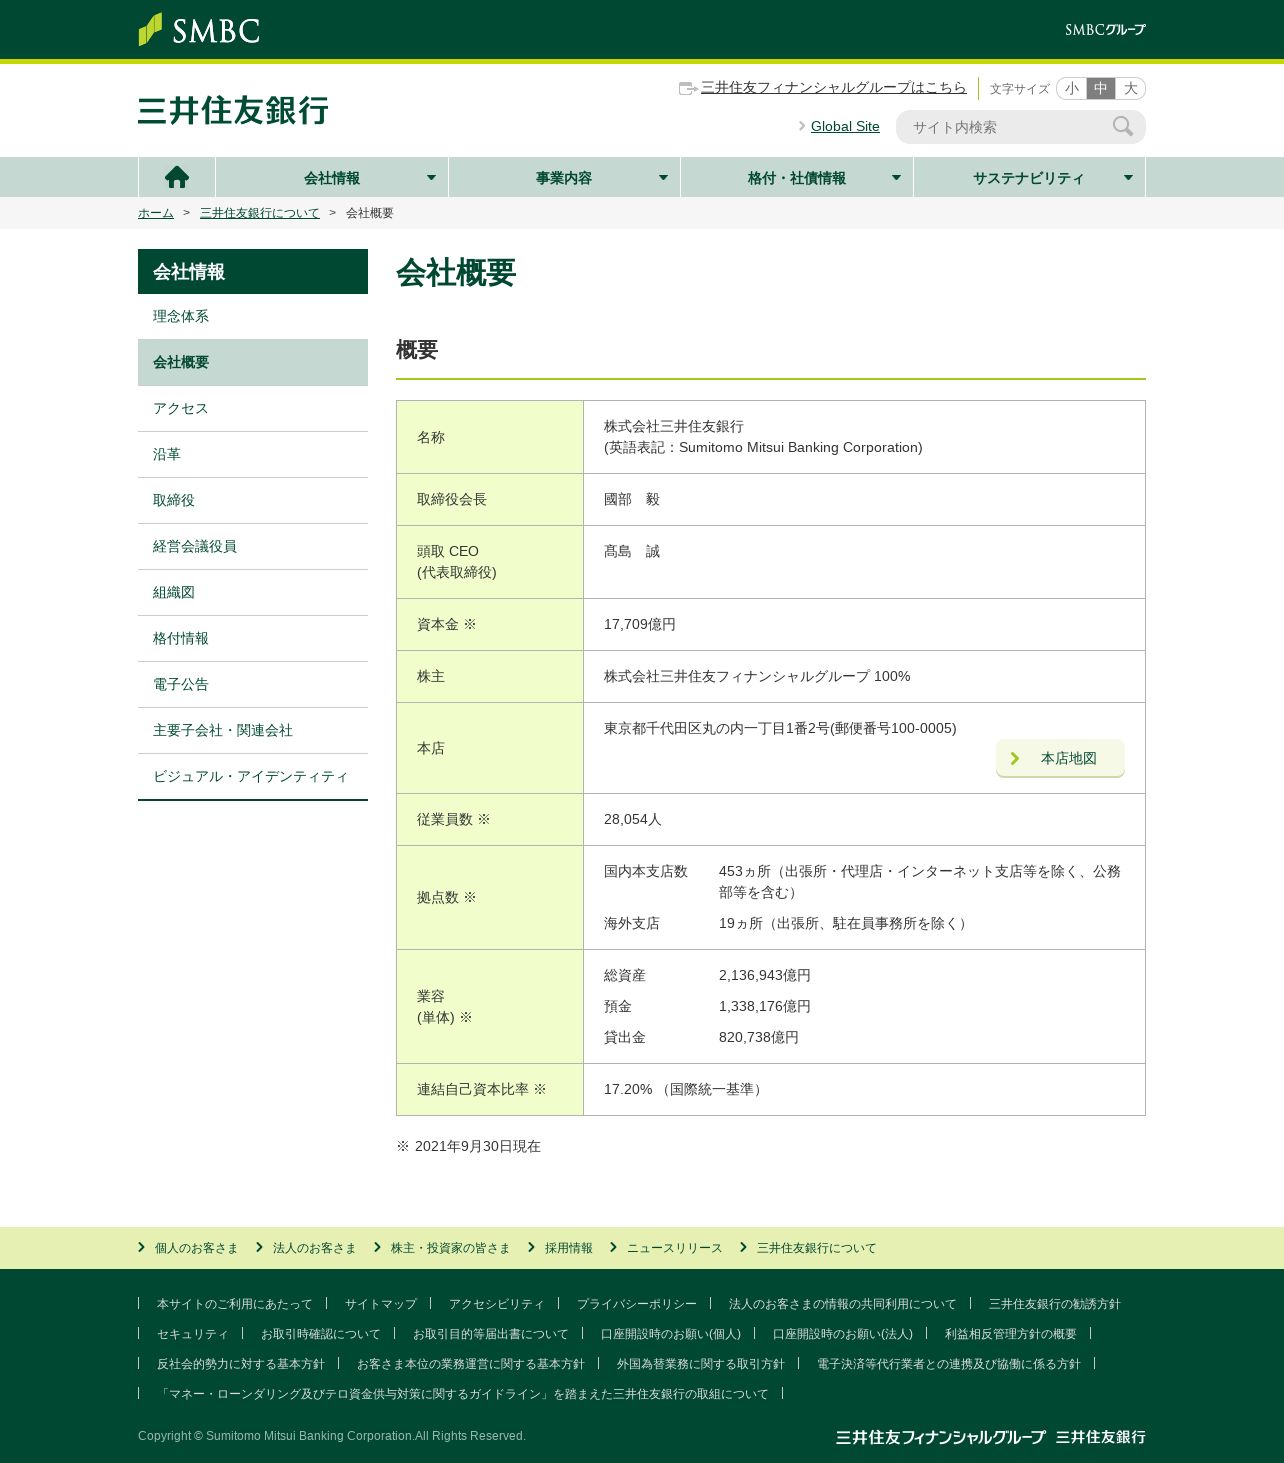Screen dimensions: 1284x1463
Task: Open the SMBCグループ link in top bar
Action: pos(1105,30)
